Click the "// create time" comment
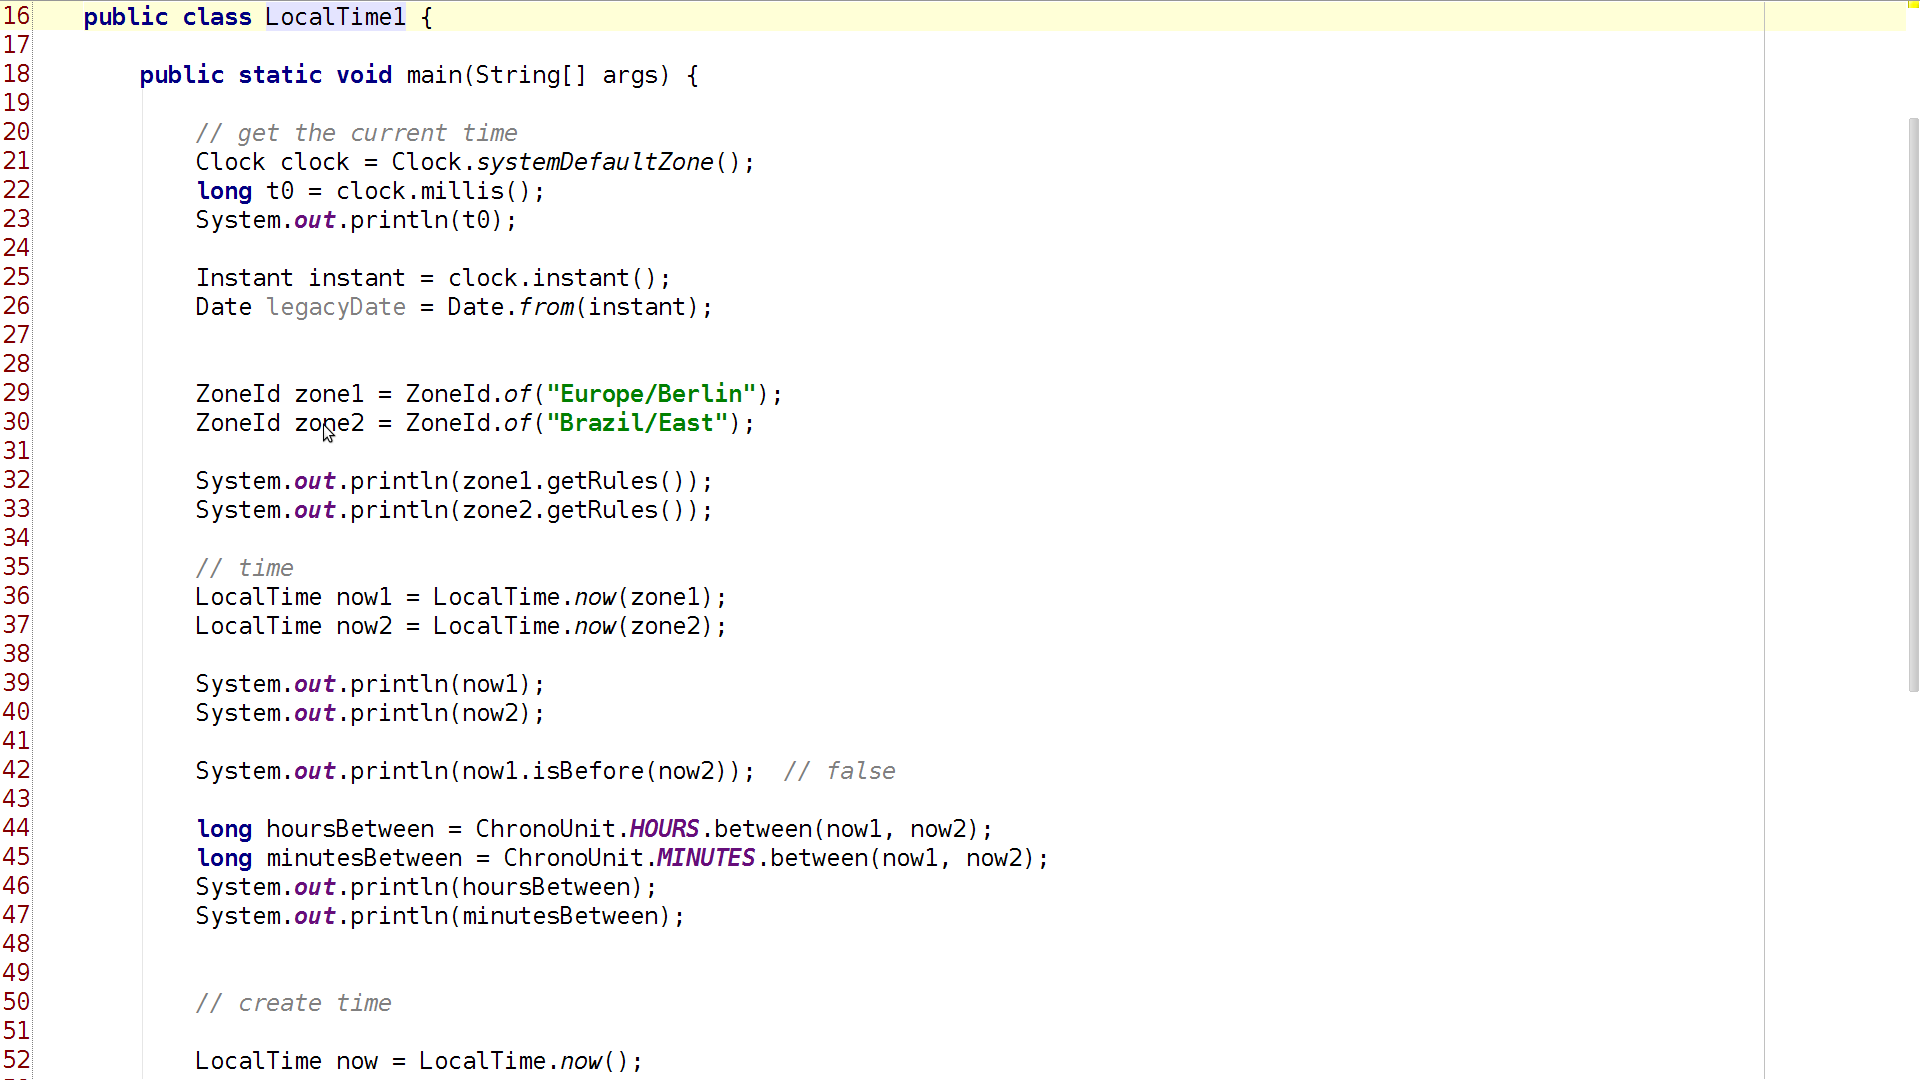1920x1080 pixels. click(293, 1003)
